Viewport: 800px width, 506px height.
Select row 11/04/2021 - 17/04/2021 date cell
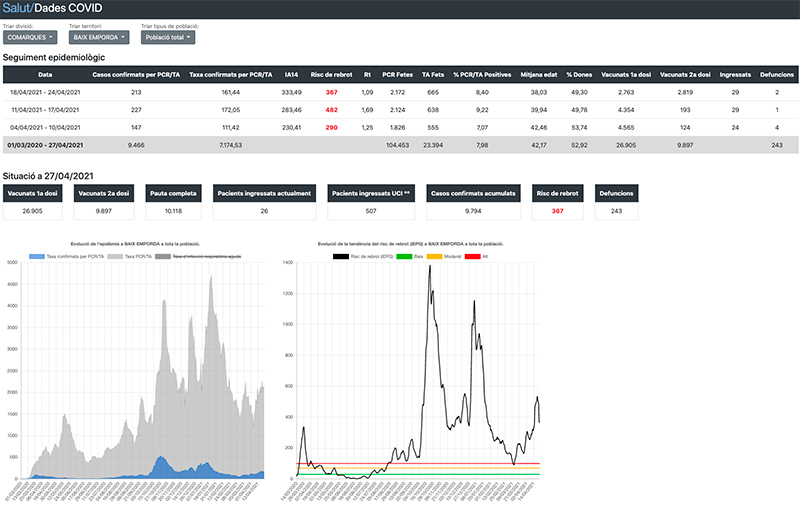(45, 110)
